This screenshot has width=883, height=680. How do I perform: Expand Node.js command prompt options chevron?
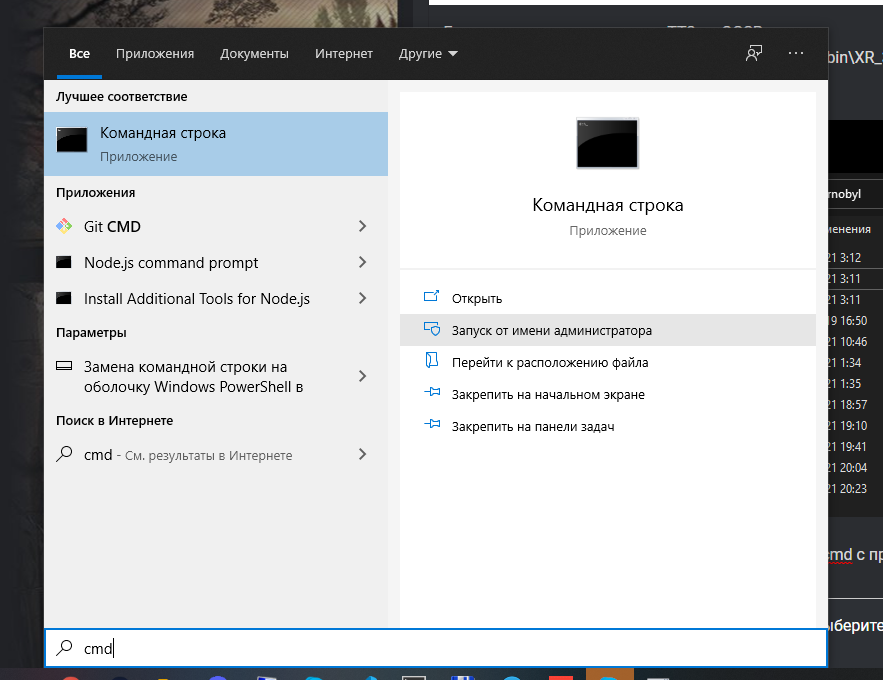[x=362, y=262]
